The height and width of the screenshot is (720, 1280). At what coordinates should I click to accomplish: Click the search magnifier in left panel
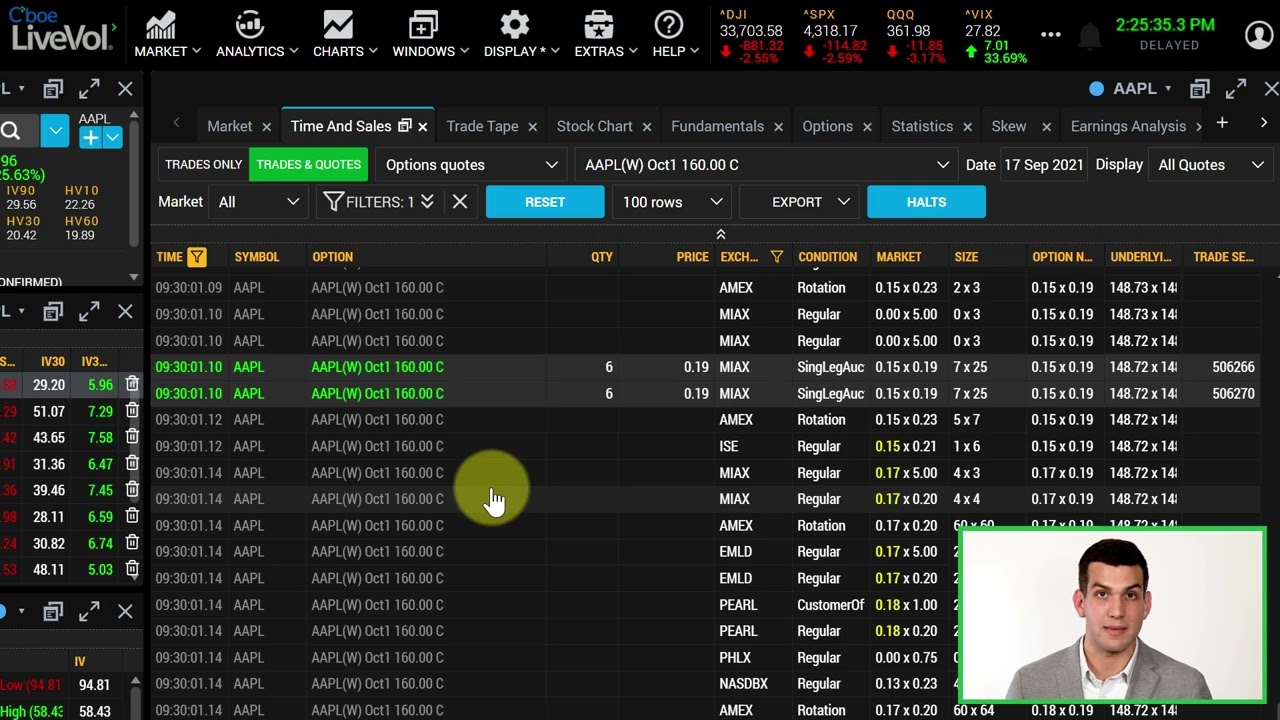pyautogui.click(x=11, y=131)
